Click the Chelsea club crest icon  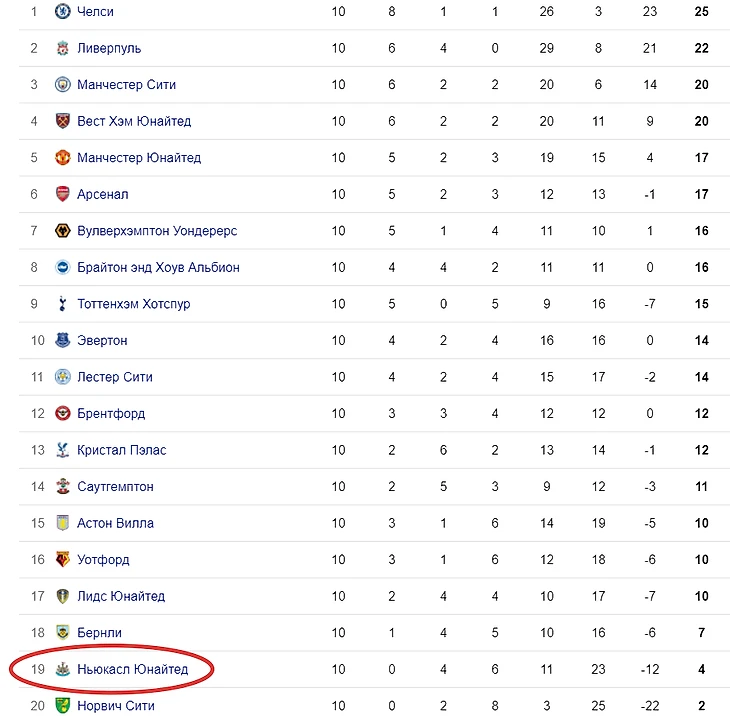click(x=62, y=11)
